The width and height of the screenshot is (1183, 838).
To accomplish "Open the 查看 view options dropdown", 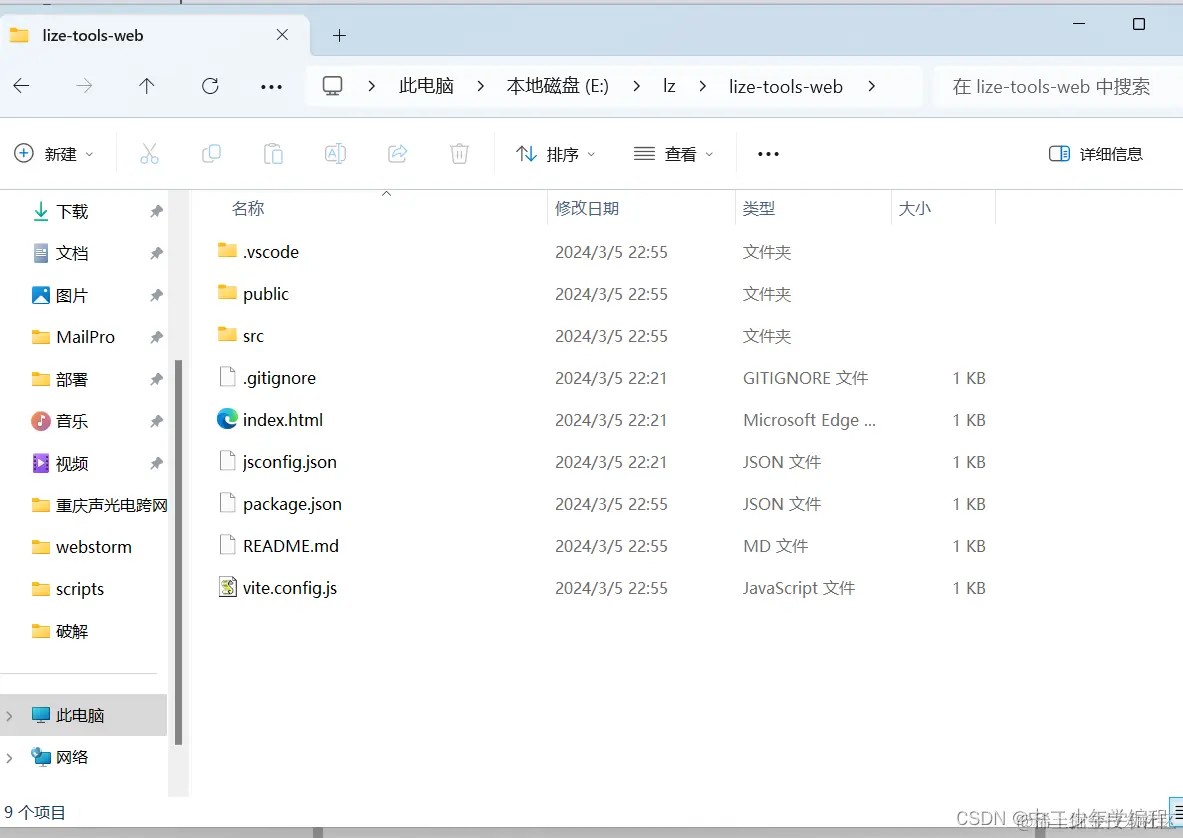I will pos(674,153).
